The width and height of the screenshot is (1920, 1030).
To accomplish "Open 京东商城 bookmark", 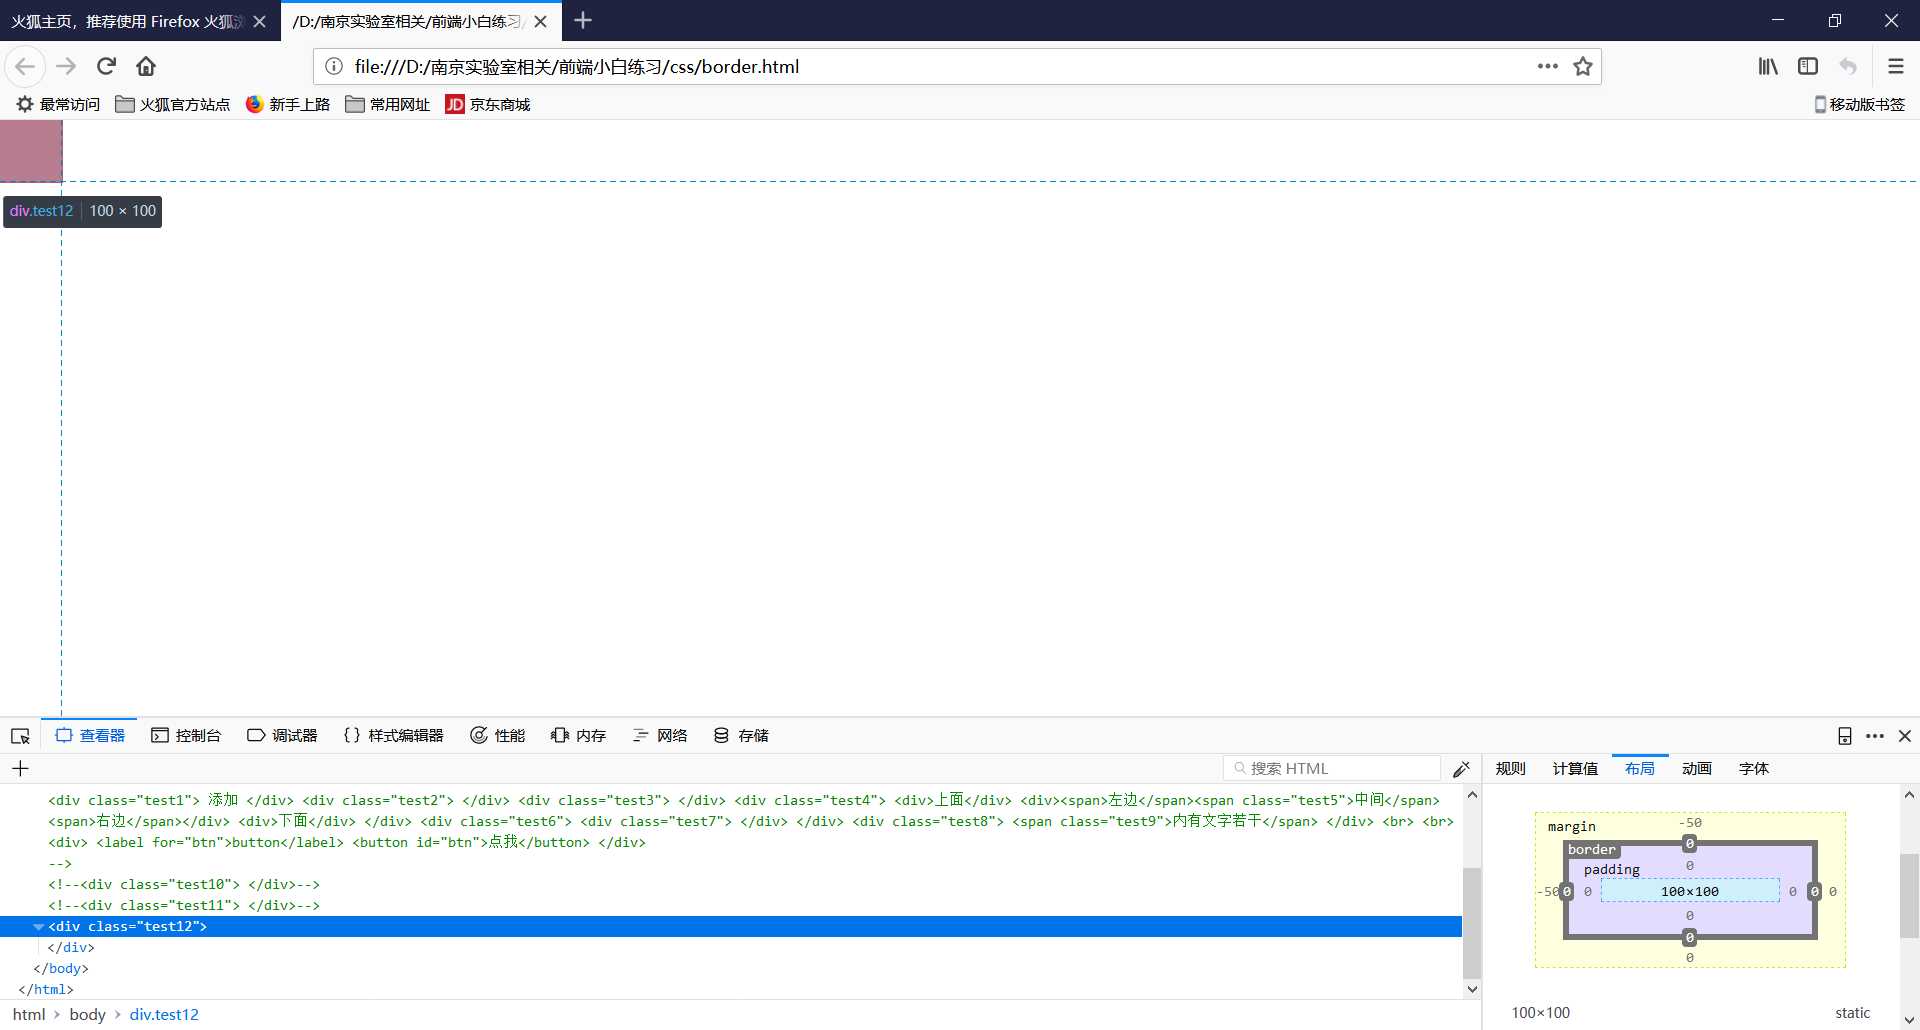I will tap(488, 104).
